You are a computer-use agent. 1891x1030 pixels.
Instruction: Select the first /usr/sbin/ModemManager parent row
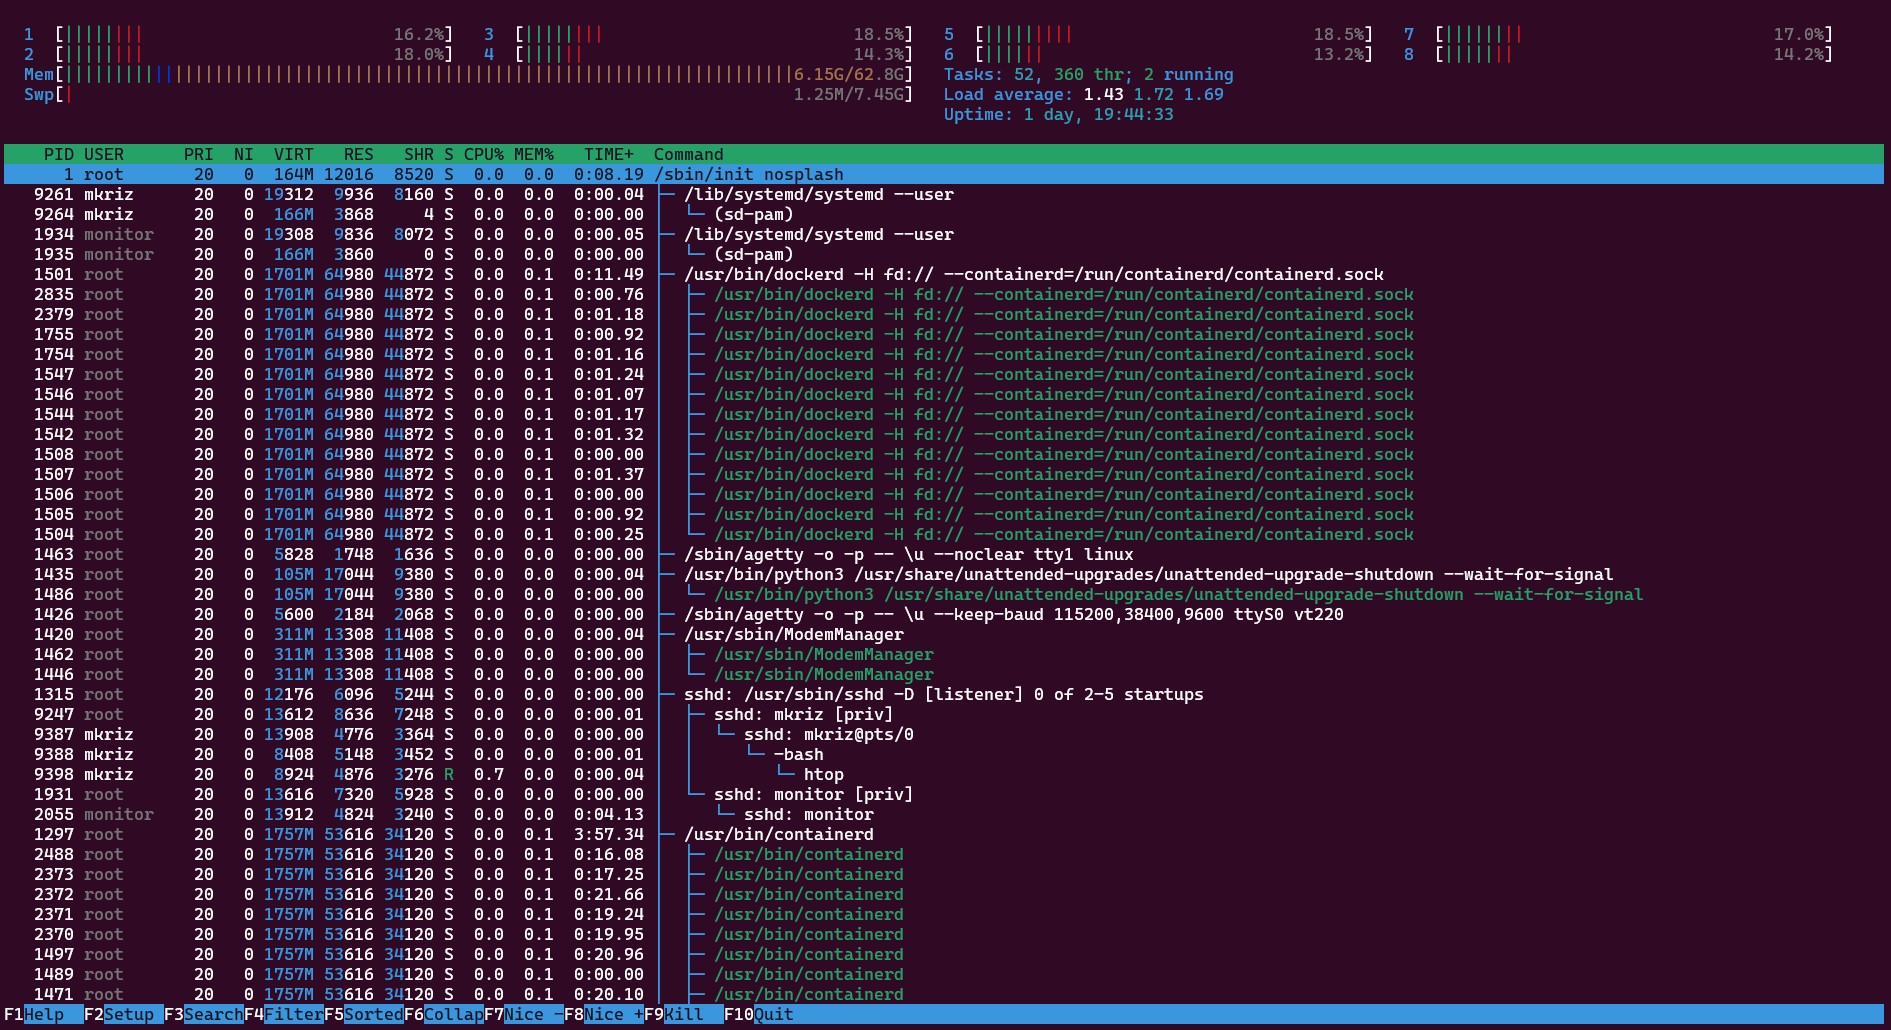tap(793, 634)
